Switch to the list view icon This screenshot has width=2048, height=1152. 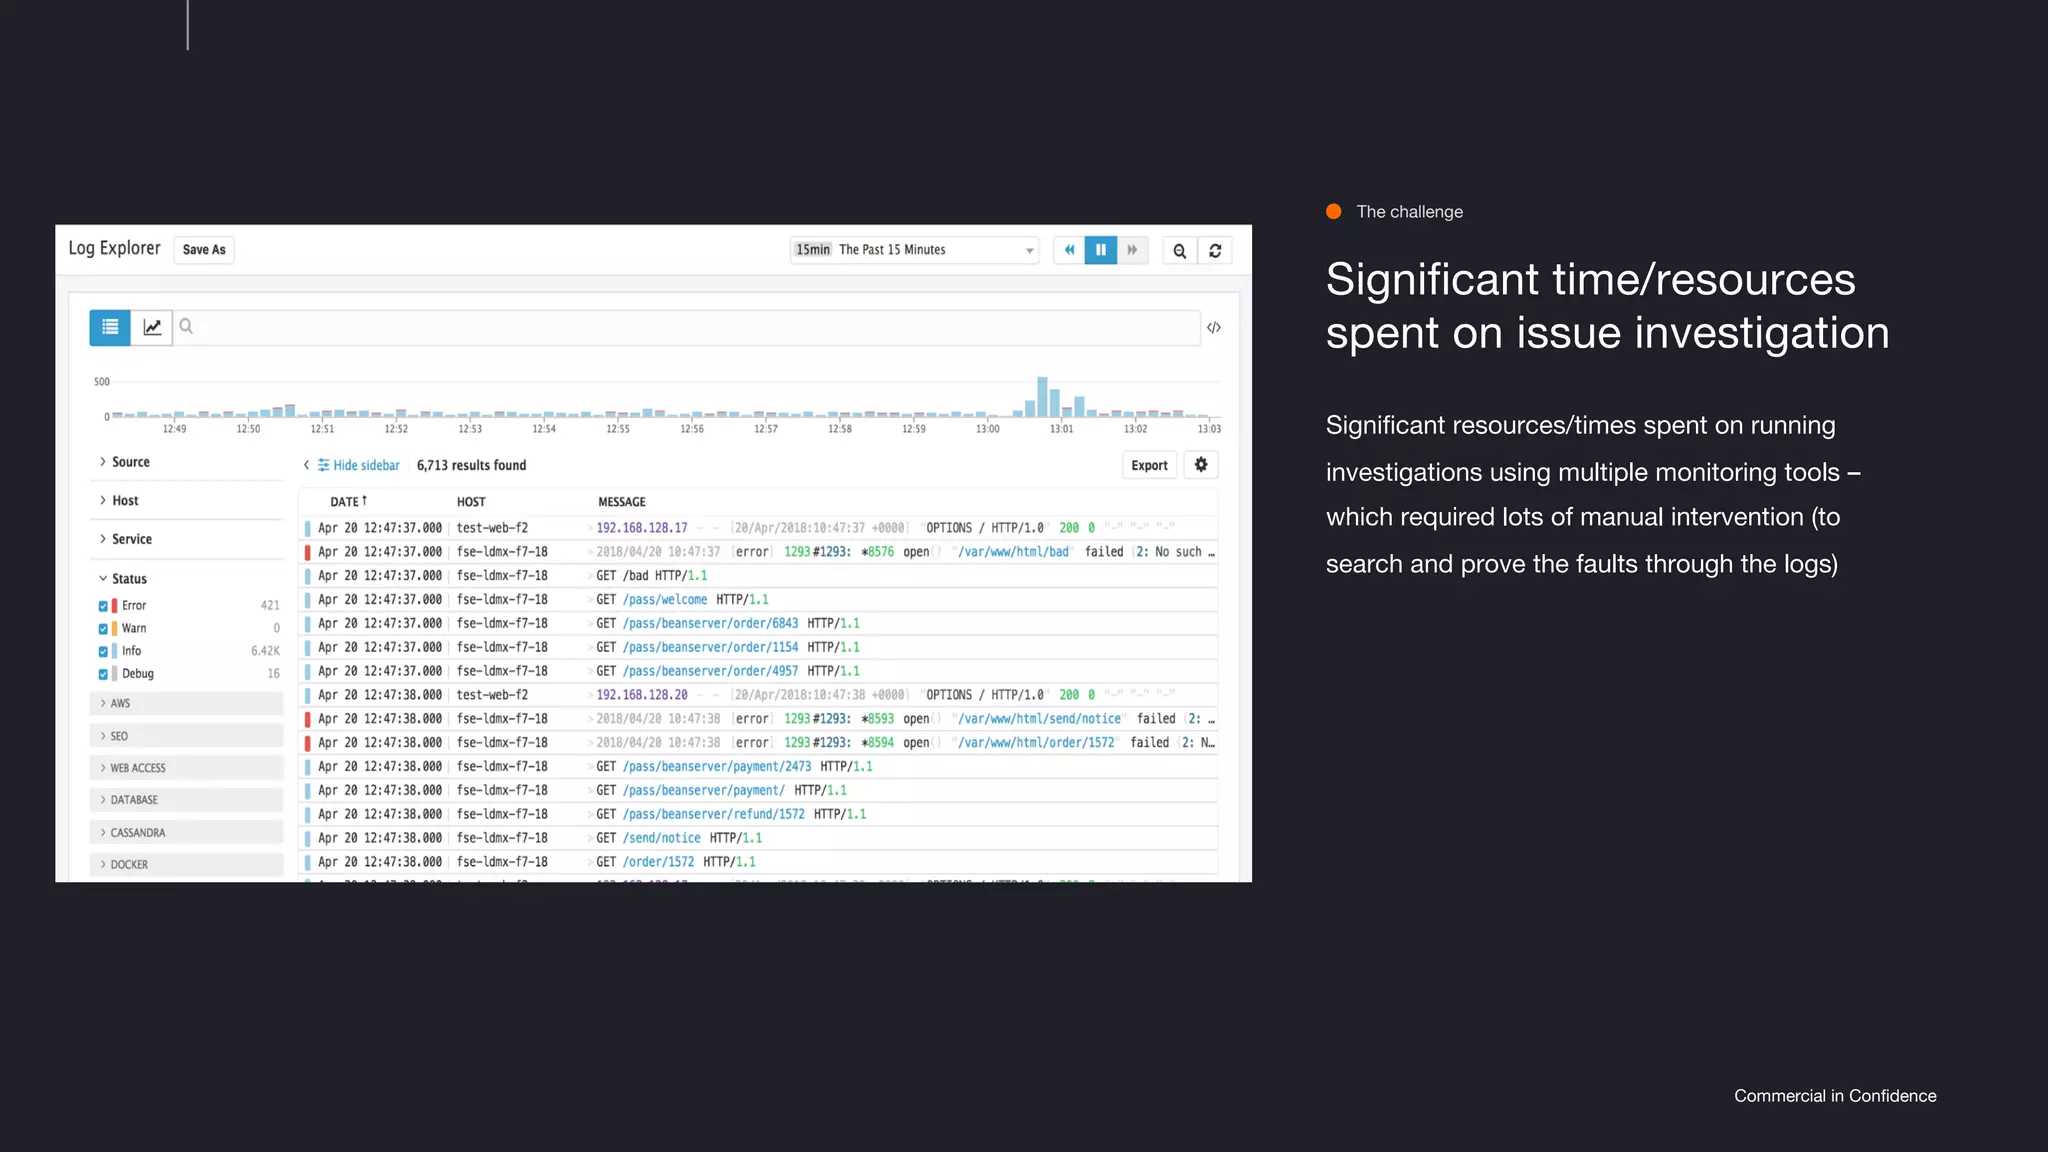click(110, 327)
